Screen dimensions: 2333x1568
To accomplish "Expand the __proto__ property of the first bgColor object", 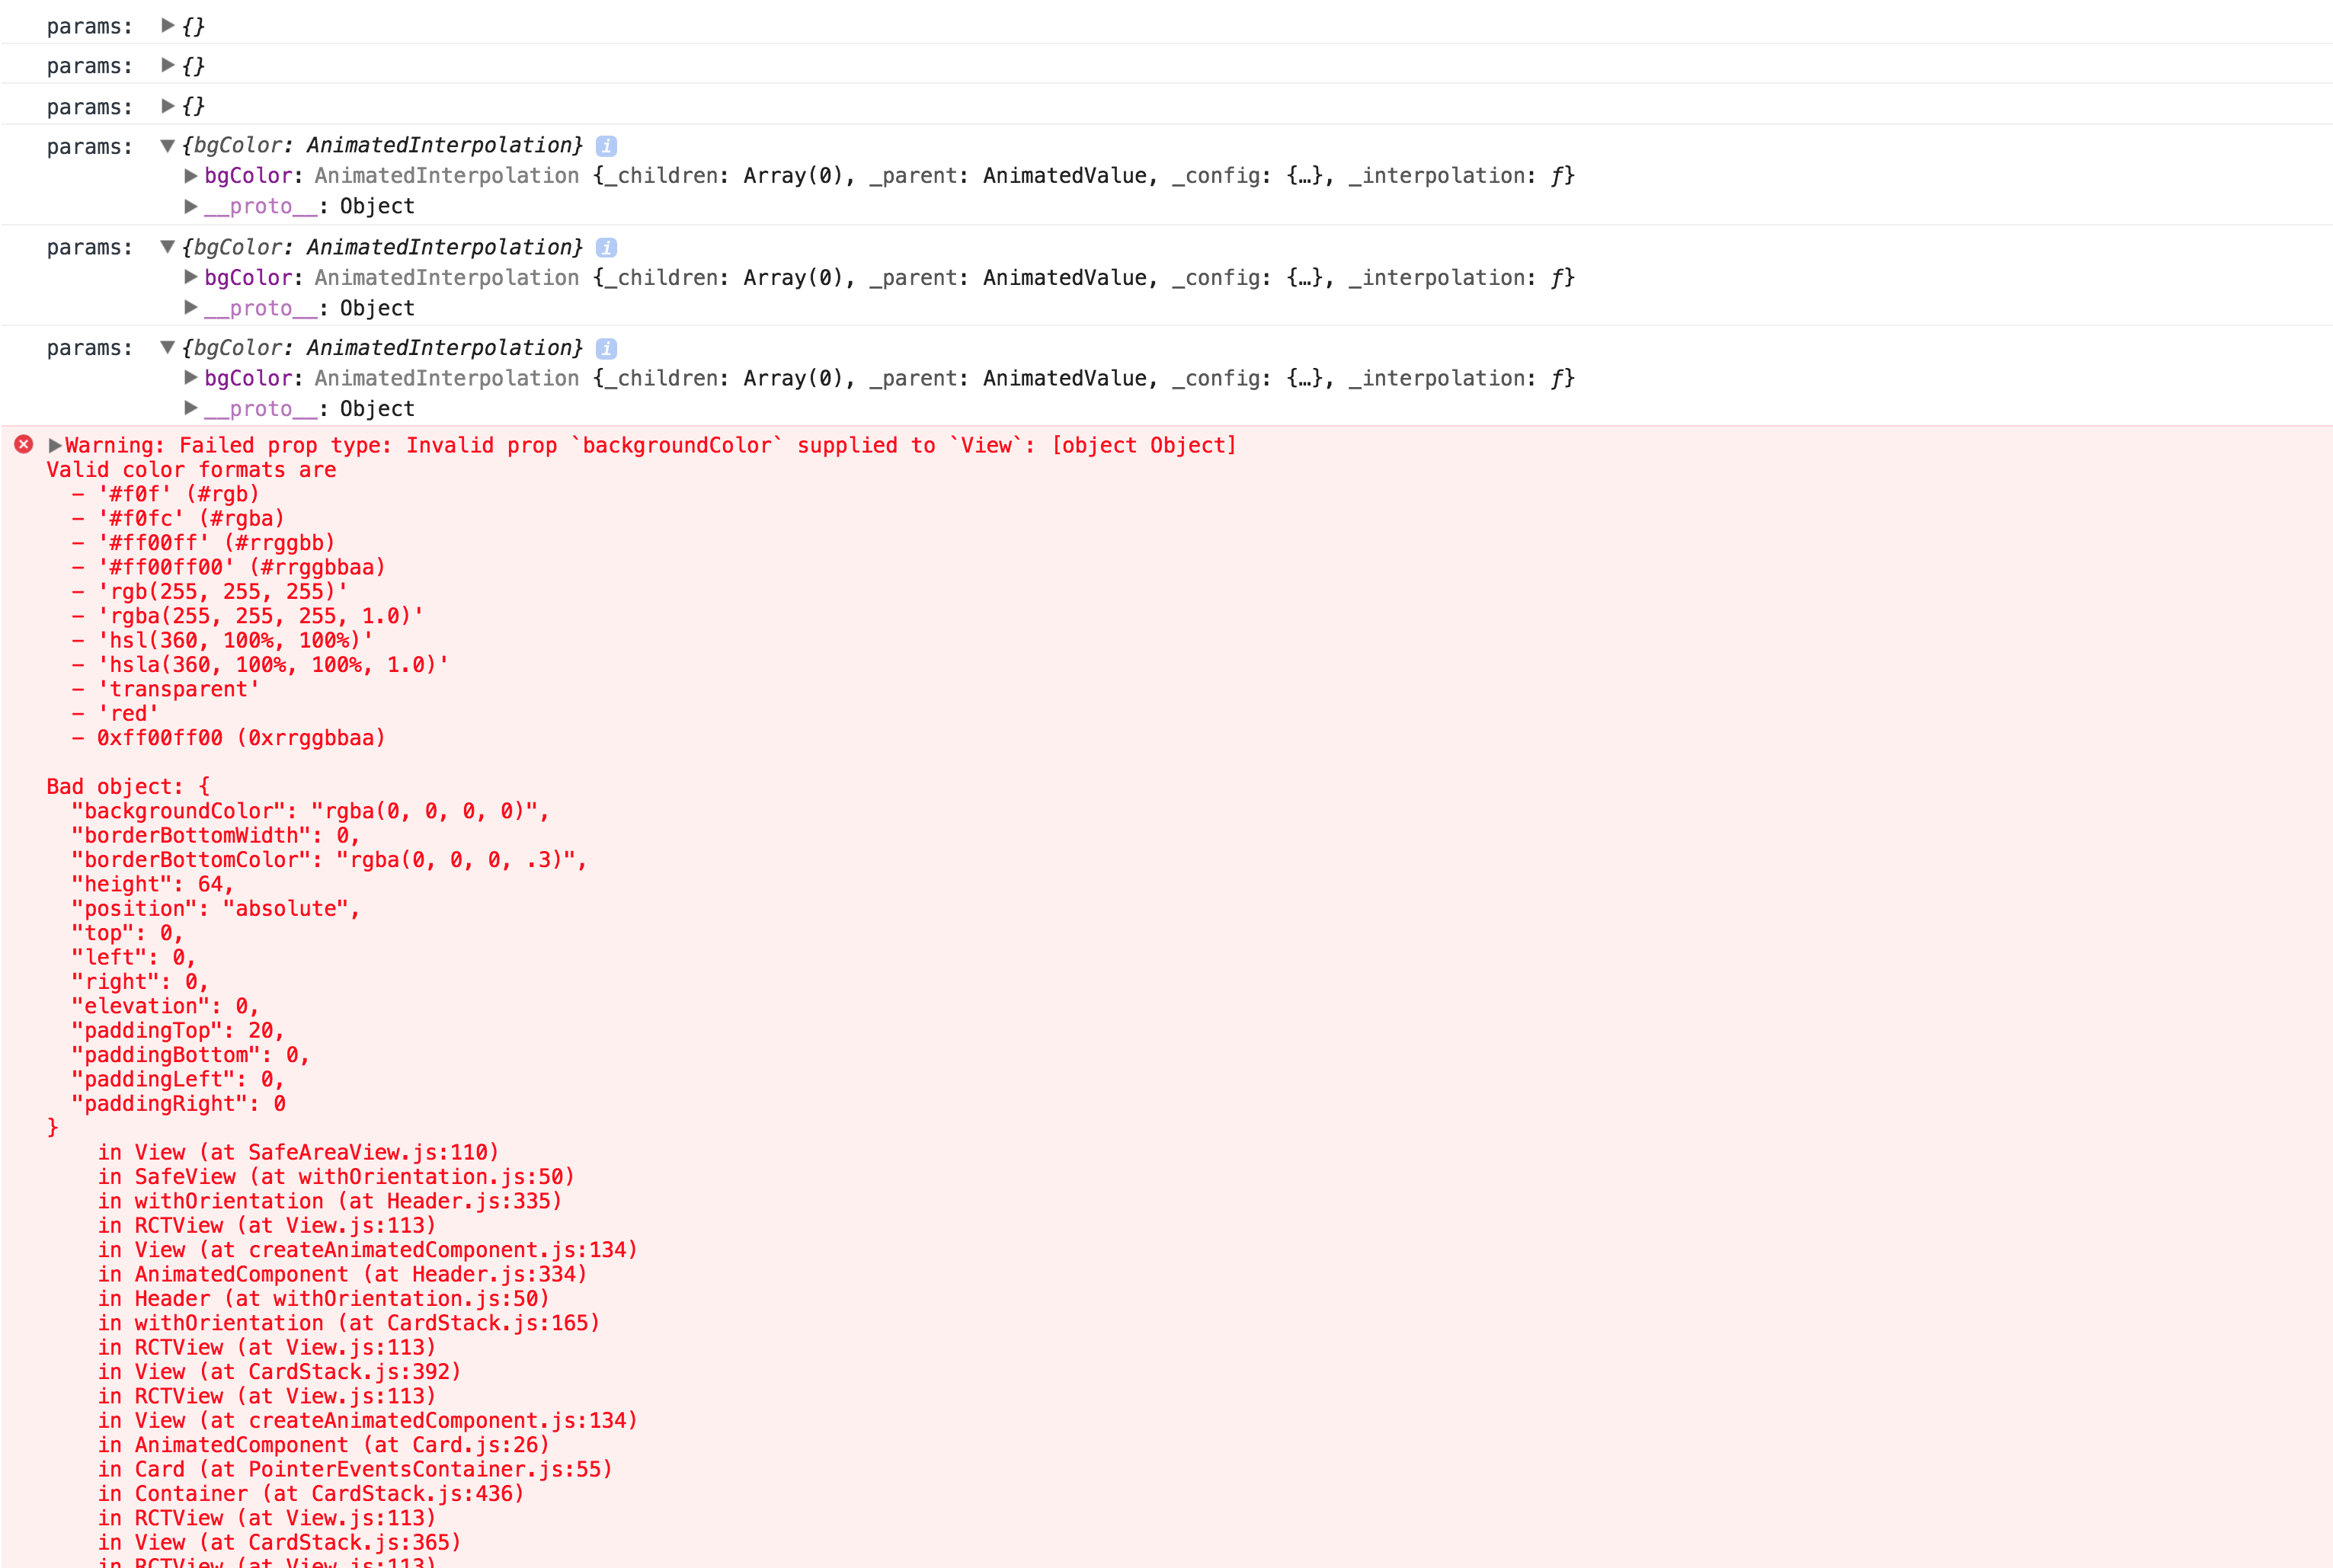I will point(190,206).
